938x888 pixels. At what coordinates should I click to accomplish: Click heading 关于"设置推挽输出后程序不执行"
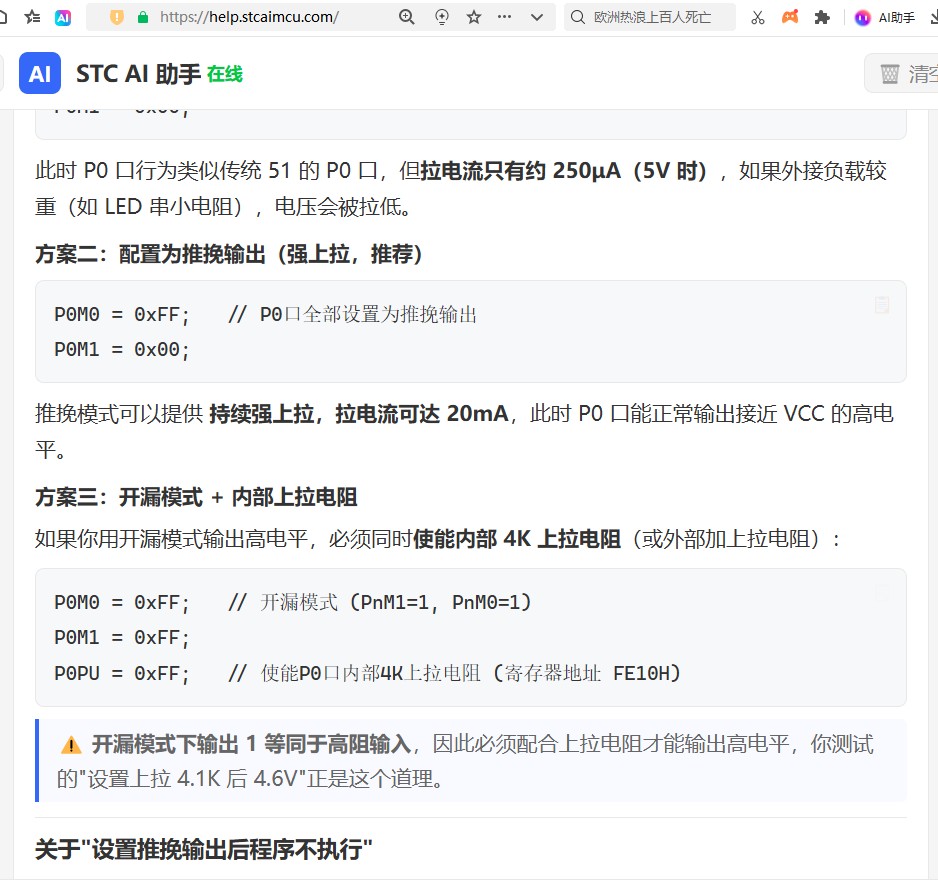click(204, 849)
